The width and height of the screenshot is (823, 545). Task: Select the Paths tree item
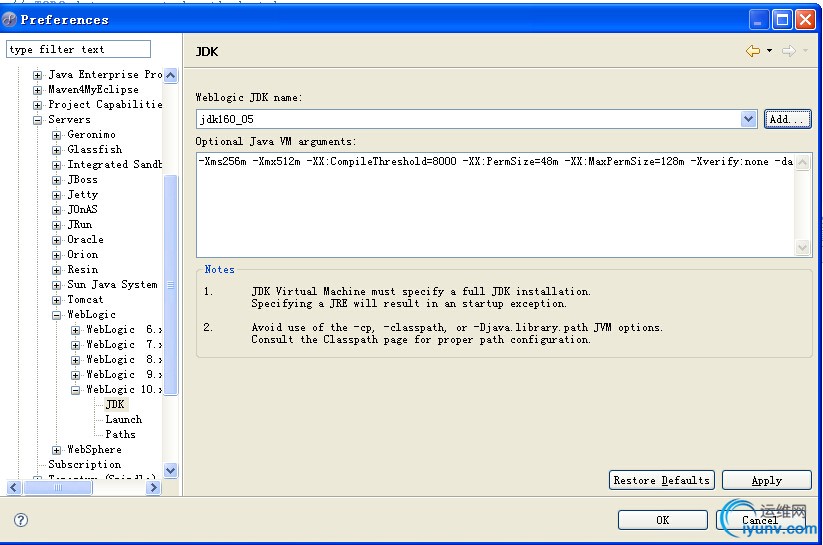click(120, 434)
